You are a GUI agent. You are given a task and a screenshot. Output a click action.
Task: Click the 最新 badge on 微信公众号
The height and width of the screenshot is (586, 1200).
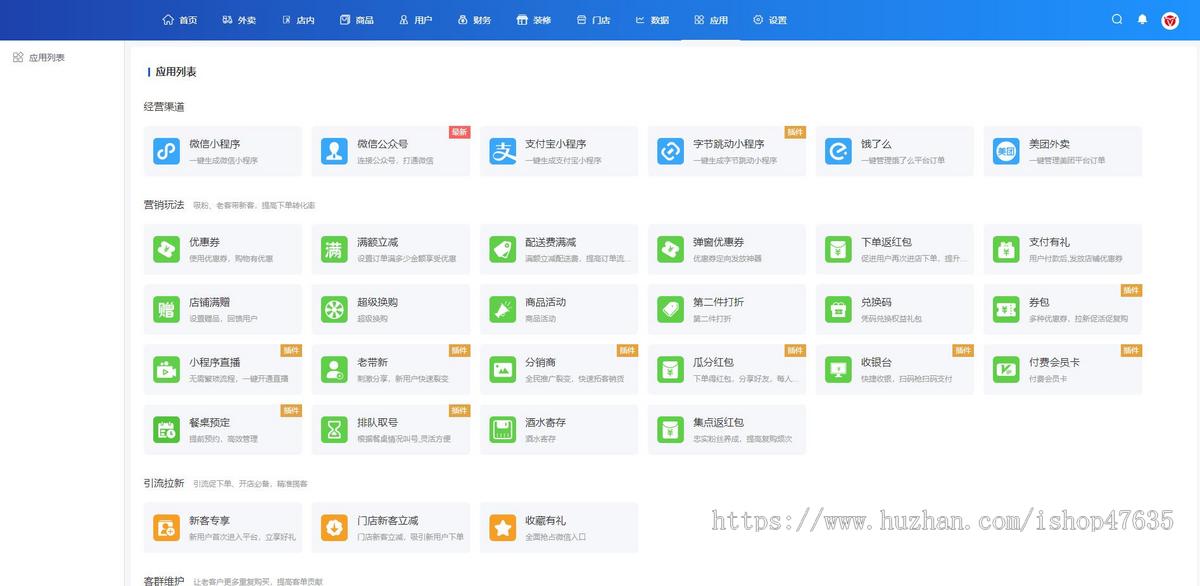pyautogui.click(x=459, y=131)
